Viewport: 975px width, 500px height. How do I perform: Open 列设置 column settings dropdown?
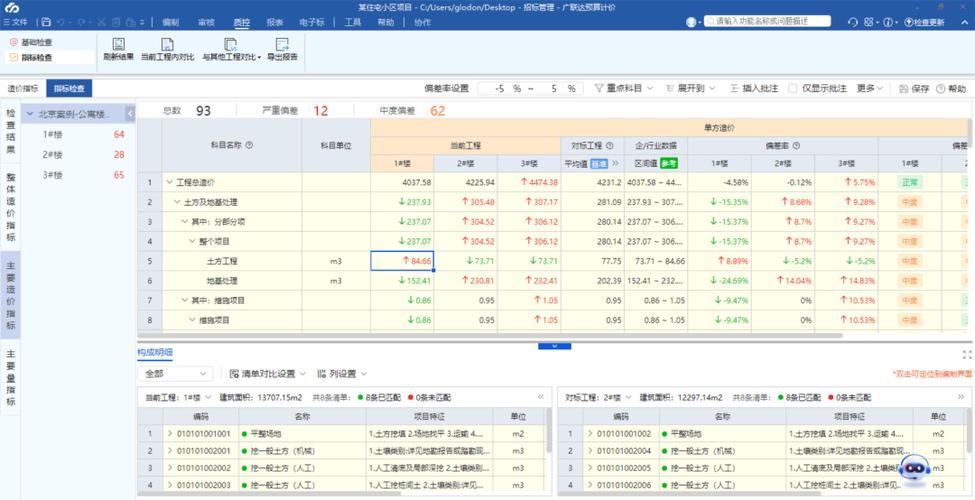[342, 374]
